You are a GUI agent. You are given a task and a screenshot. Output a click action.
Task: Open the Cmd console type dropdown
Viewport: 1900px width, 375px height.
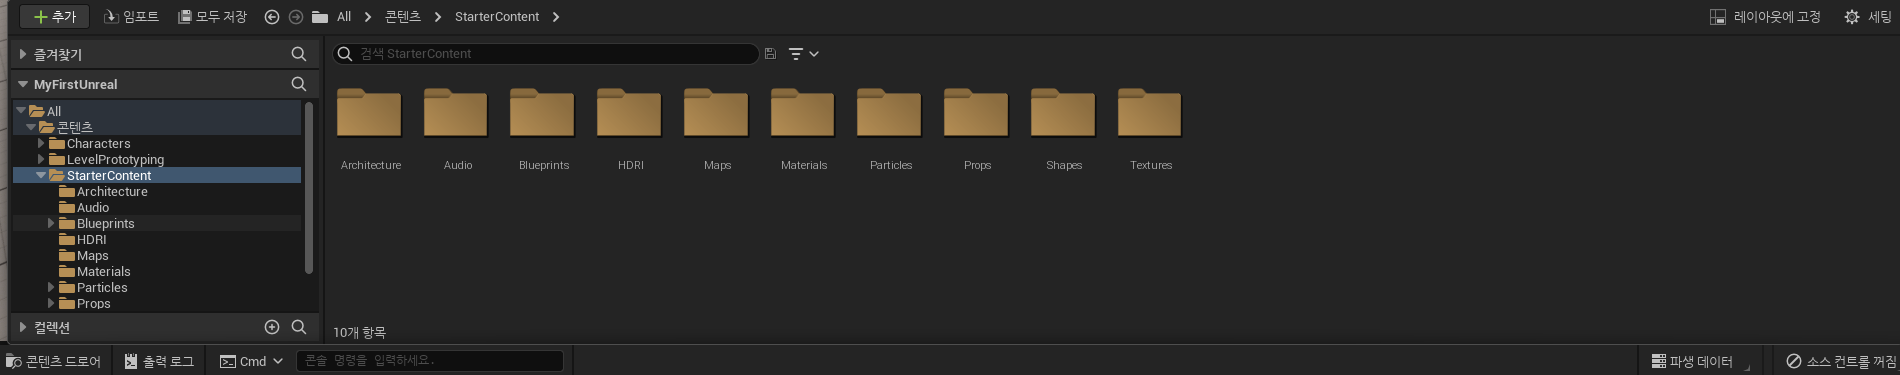(x=252, y=361)
